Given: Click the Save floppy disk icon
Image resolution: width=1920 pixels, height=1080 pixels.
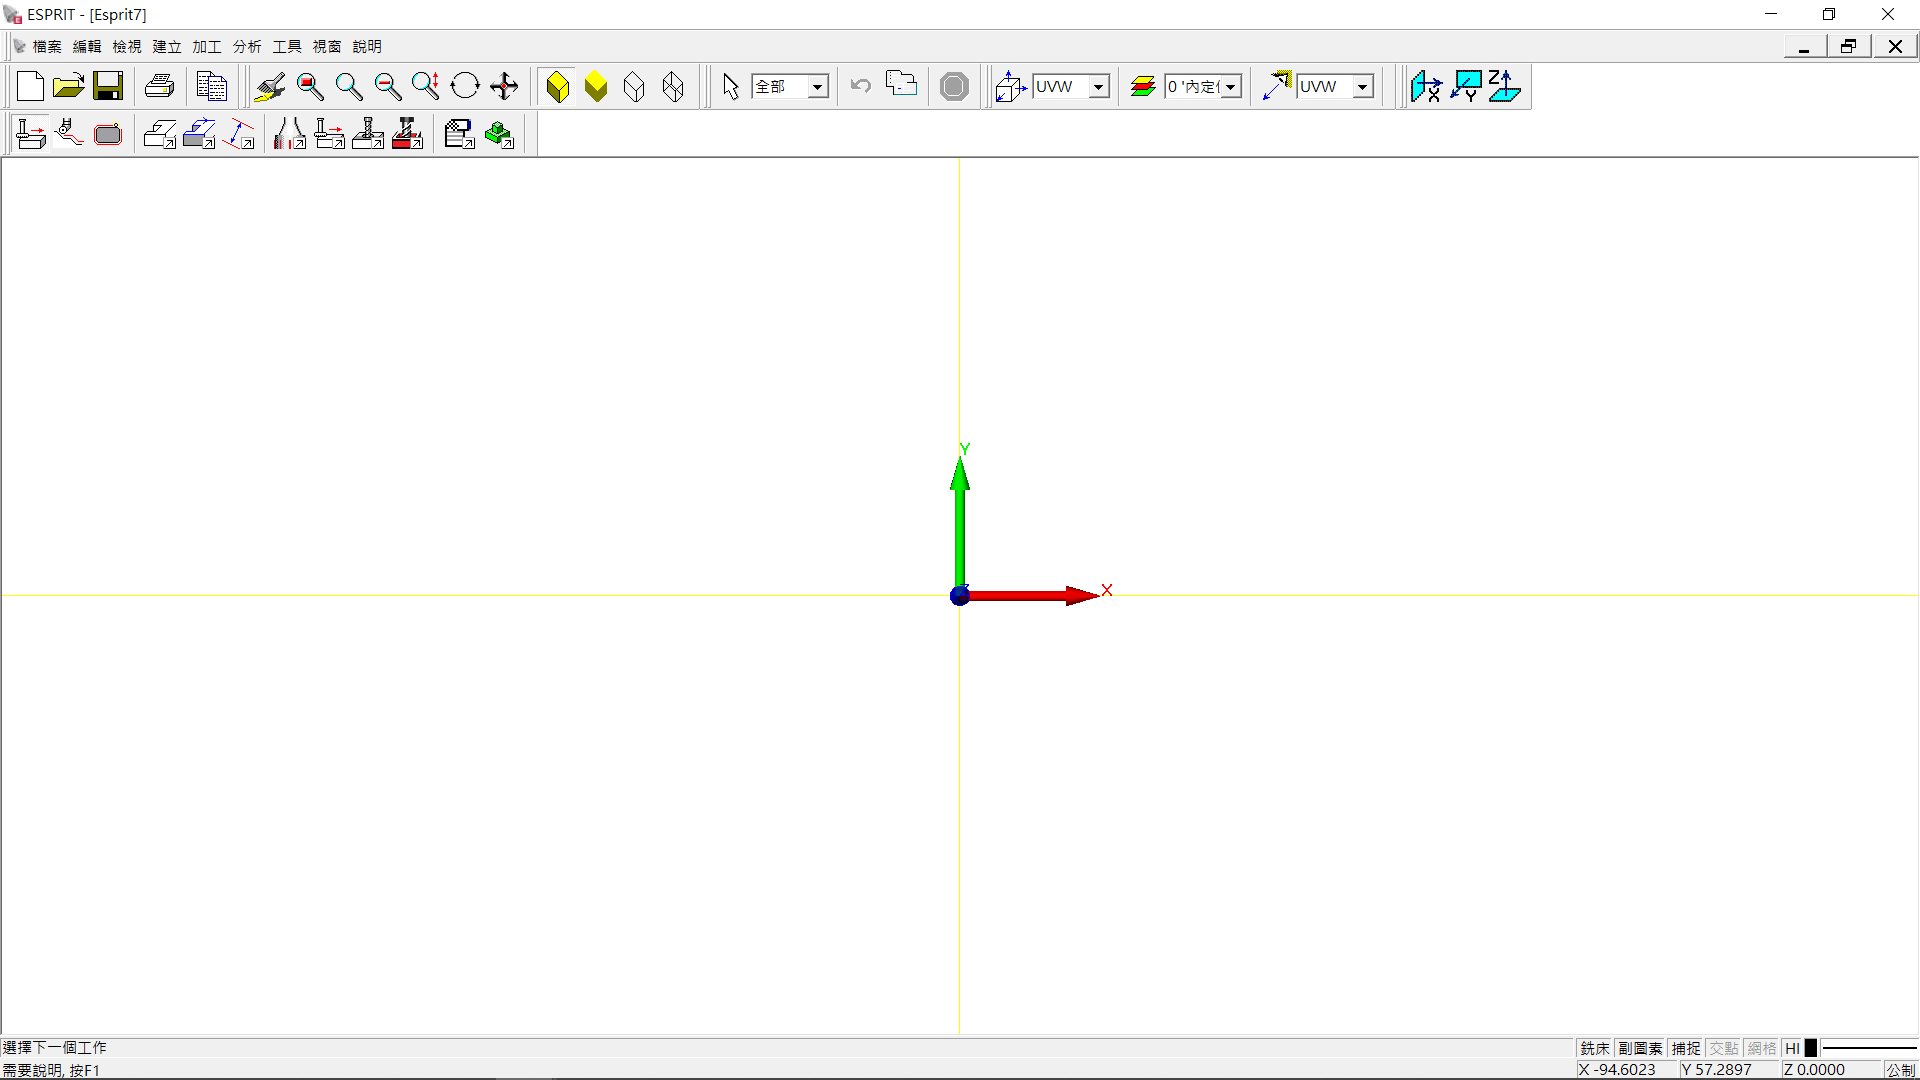Looking at the screenshot, I should click(x=108, y=87).
